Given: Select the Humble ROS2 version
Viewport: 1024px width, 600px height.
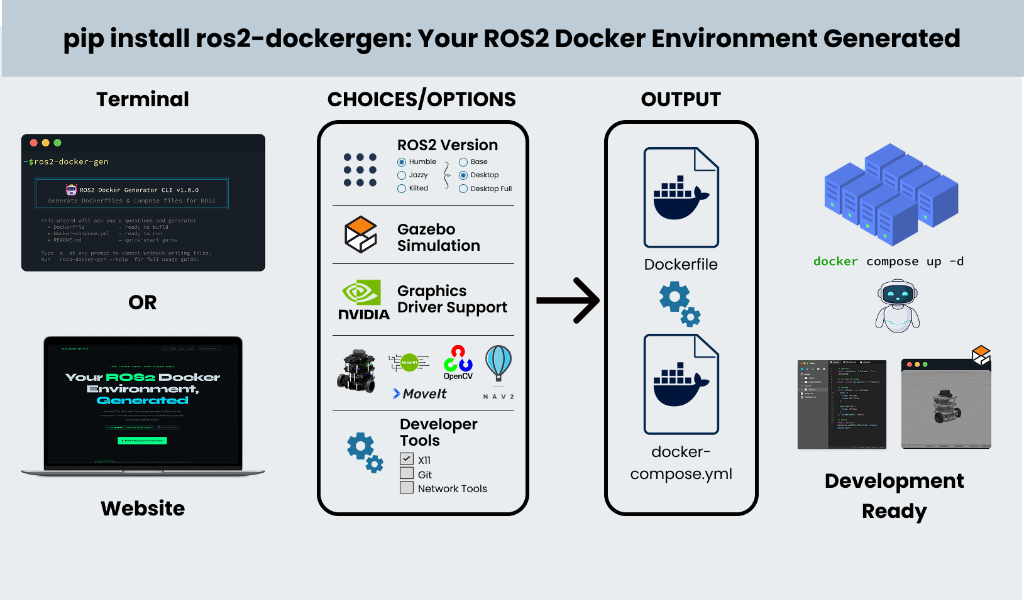Looking at the screenshot, I should tap(400, 161).
